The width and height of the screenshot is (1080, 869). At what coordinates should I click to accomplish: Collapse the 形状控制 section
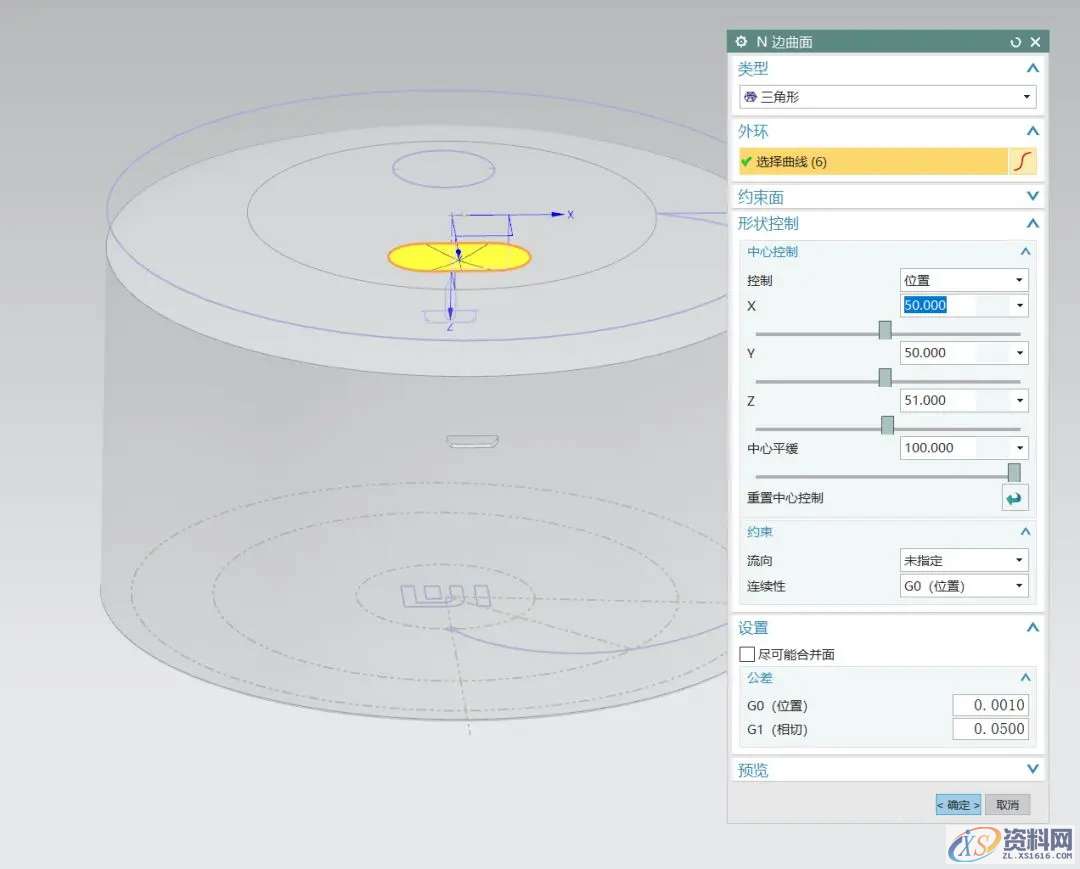click(x=1032, y=224)
